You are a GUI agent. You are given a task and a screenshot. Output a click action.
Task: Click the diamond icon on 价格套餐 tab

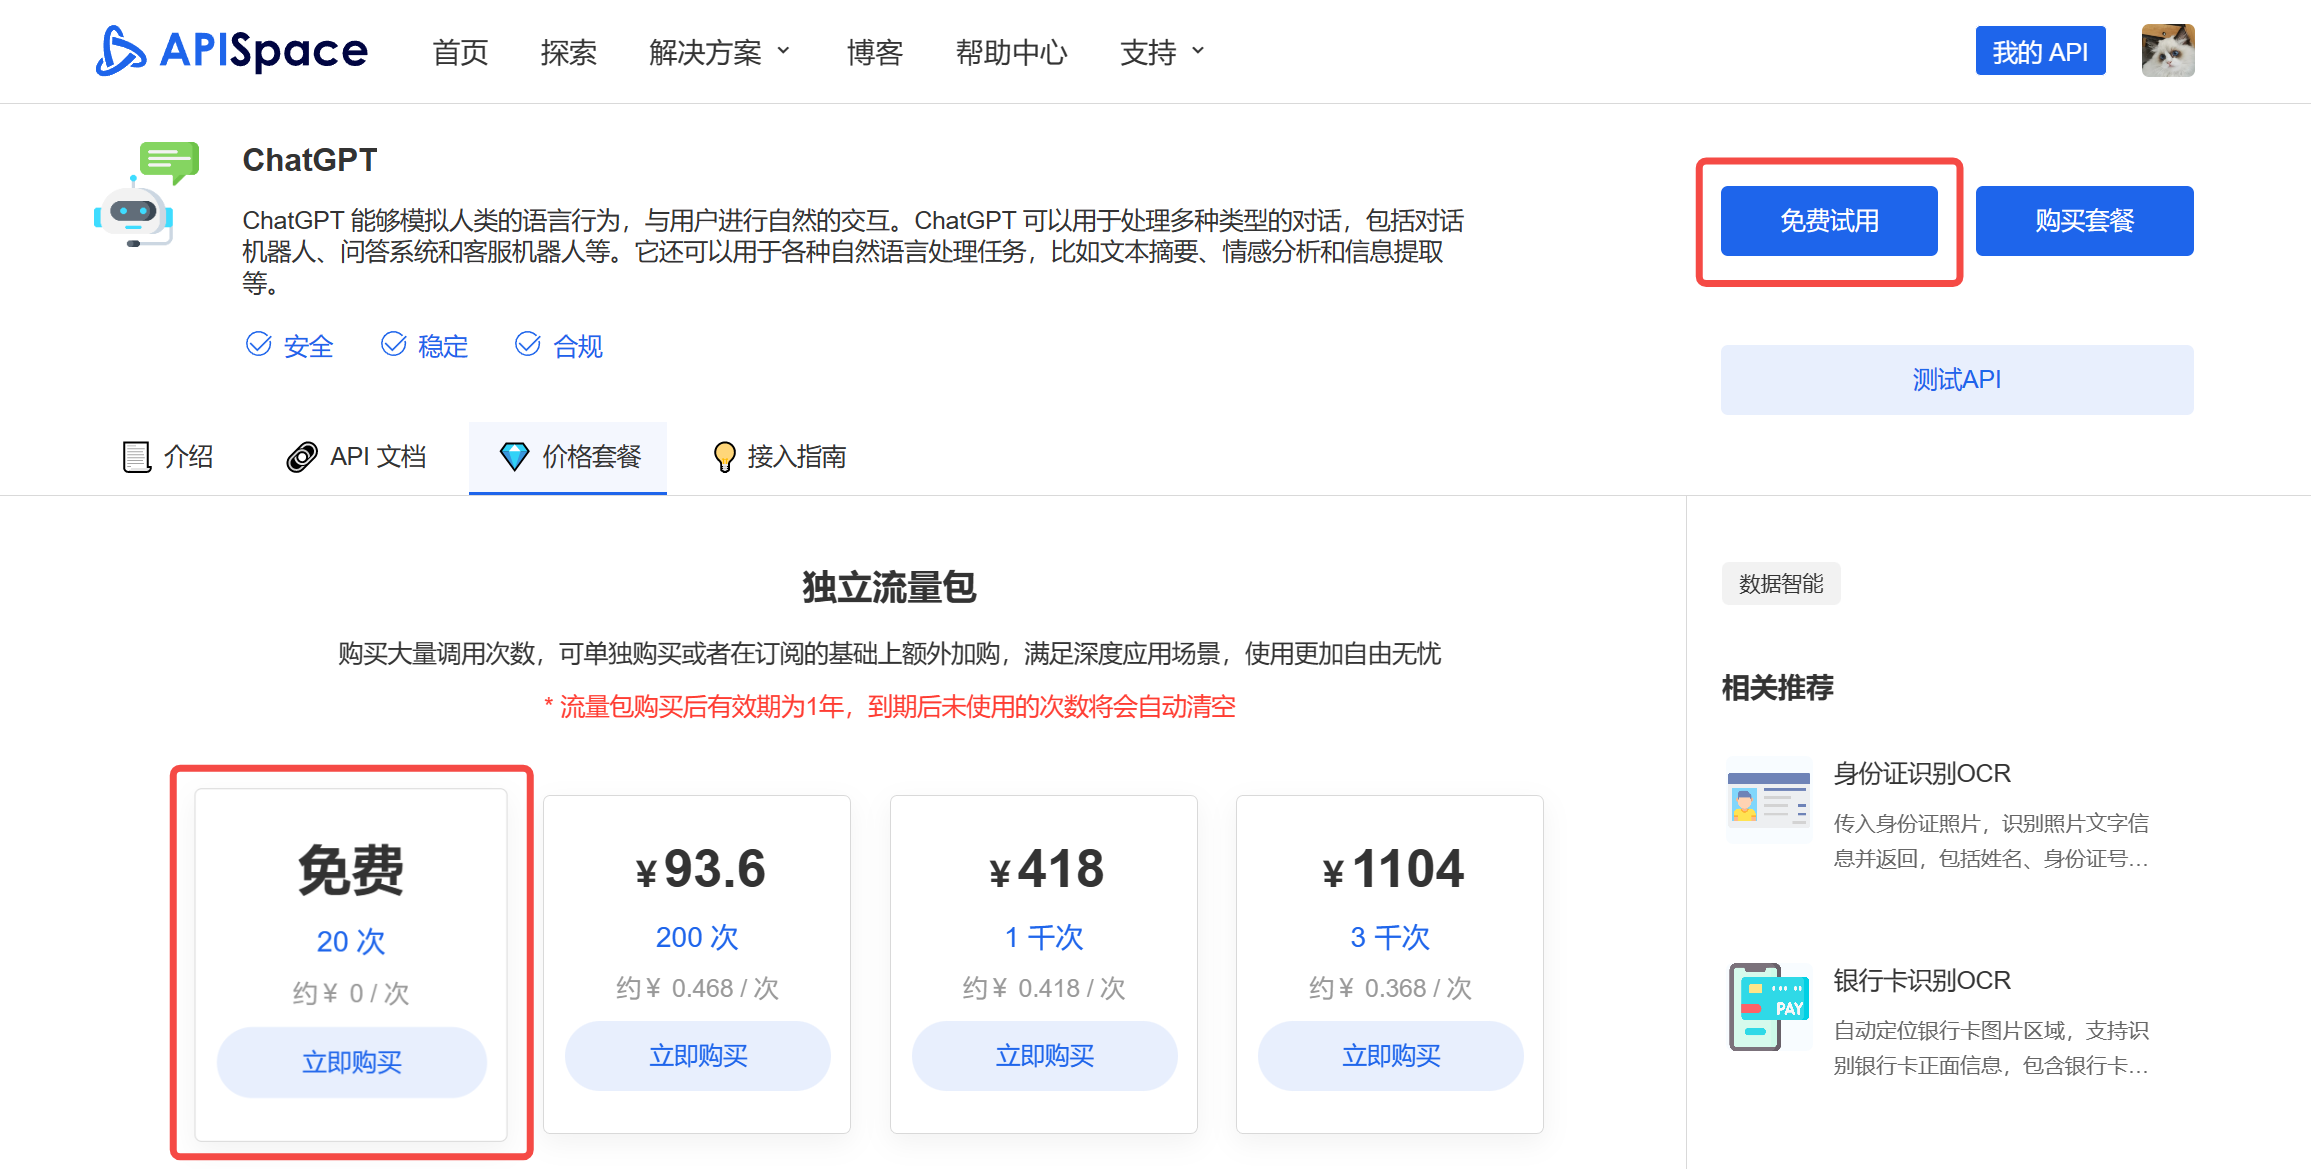514,457
